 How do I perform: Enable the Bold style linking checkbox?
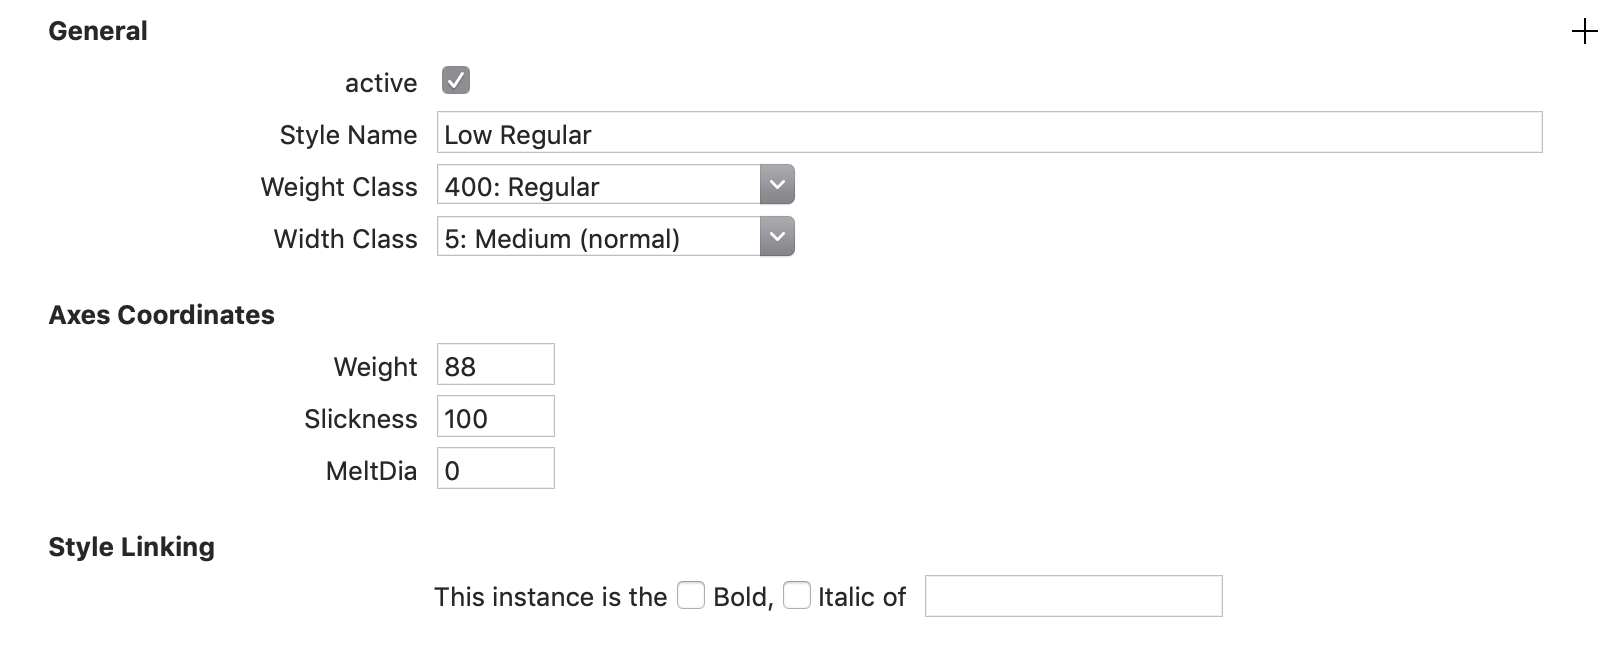(691, 596)
